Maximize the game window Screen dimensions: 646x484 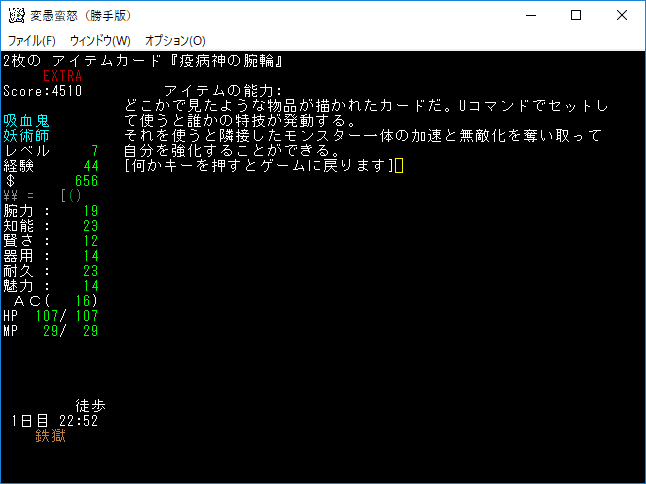[x=576, y=15]
